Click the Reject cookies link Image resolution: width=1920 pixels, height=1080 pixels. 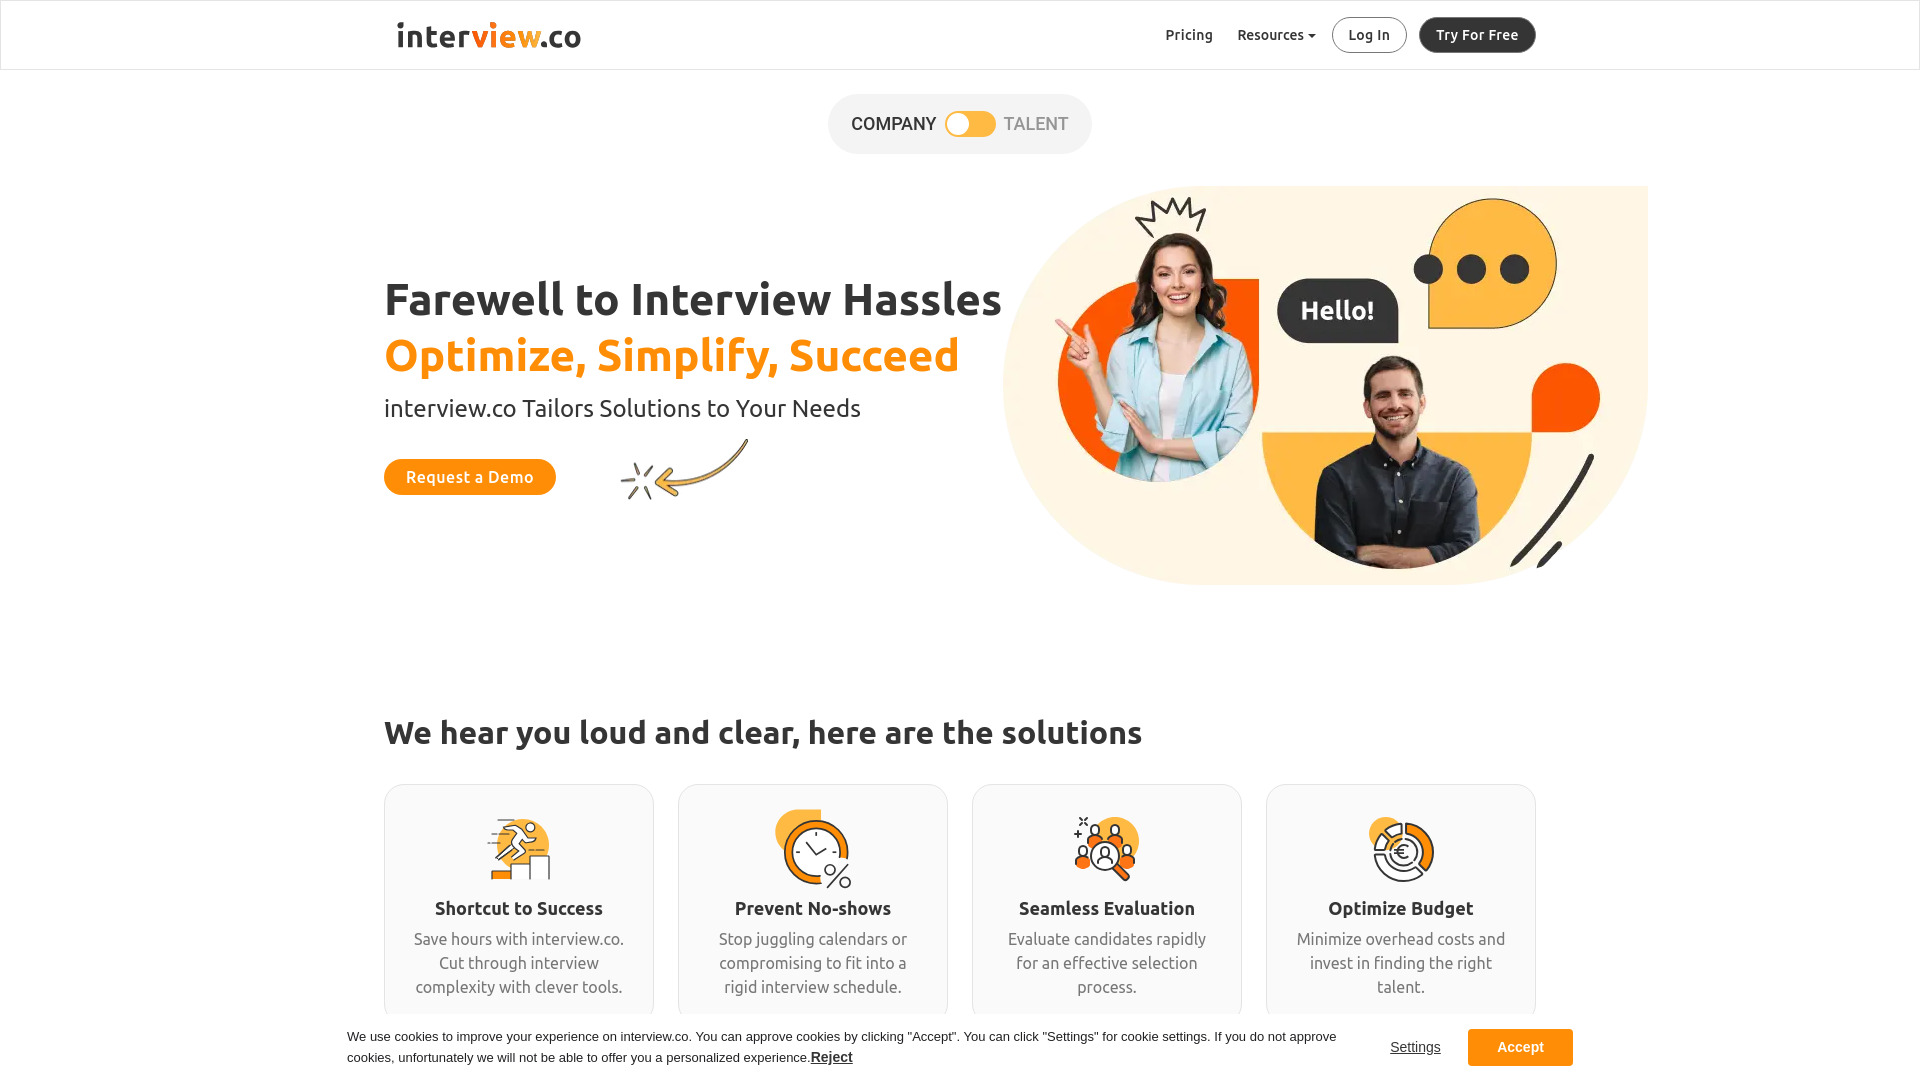[832, 1058]
